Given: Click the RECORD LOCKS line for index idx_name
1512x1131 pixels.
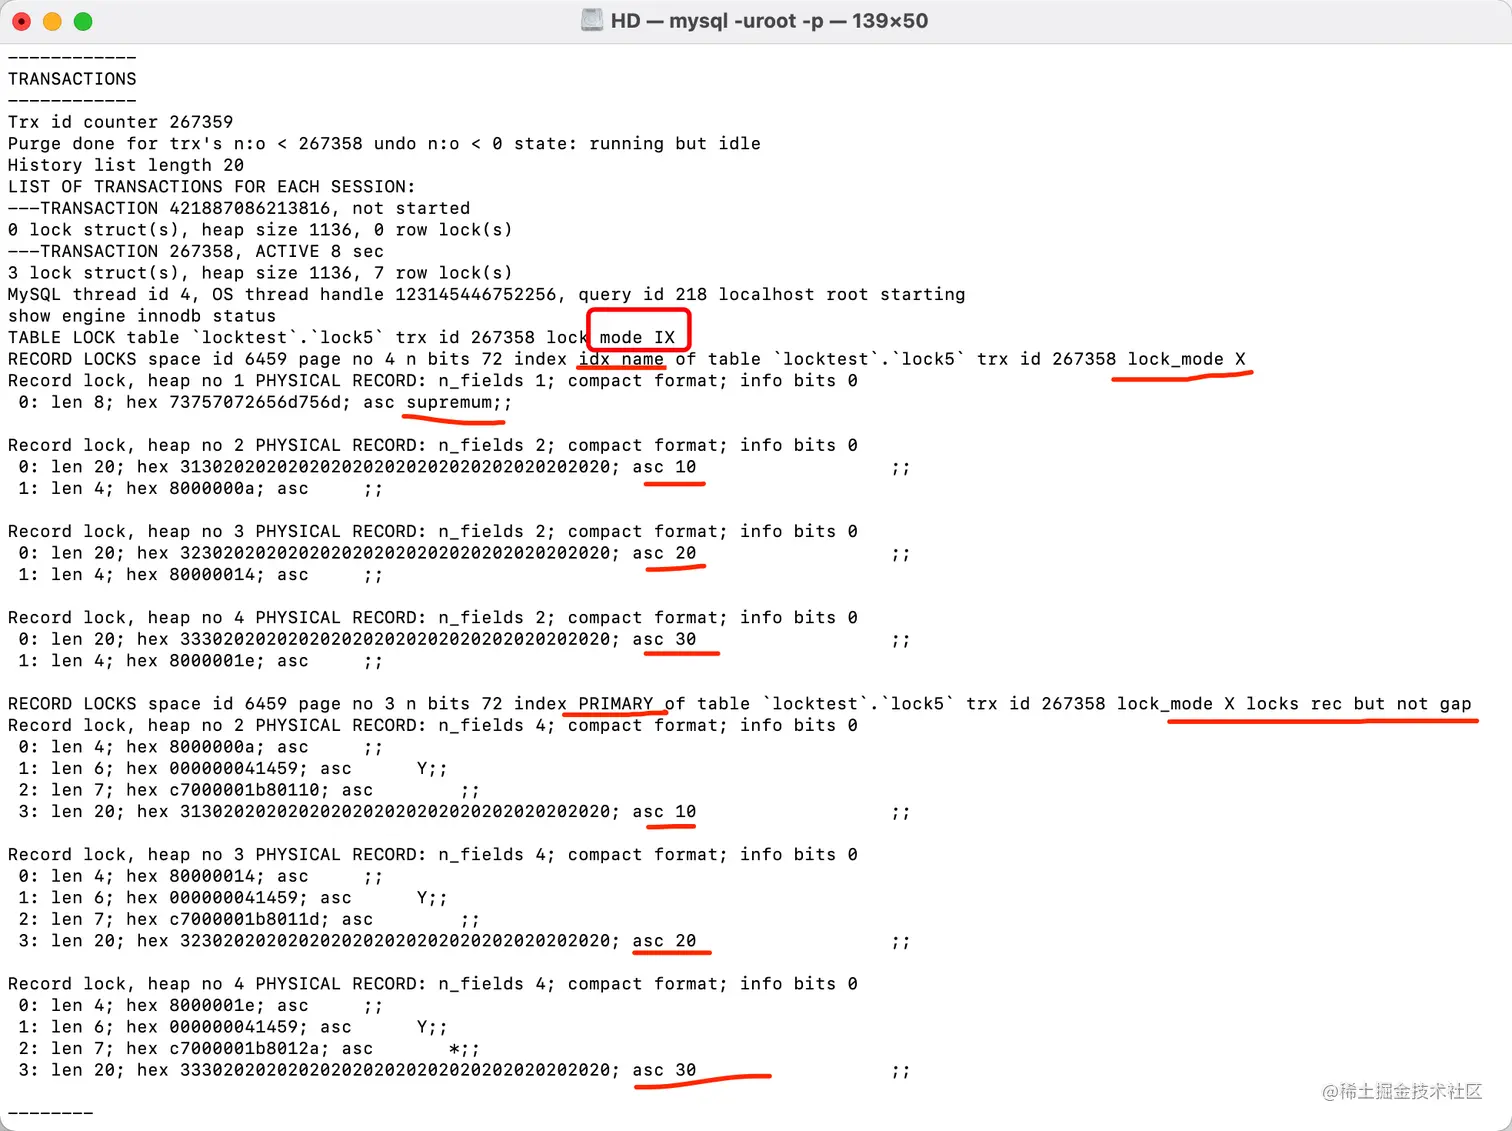Looking at the screenshot, I should point(627,359).
